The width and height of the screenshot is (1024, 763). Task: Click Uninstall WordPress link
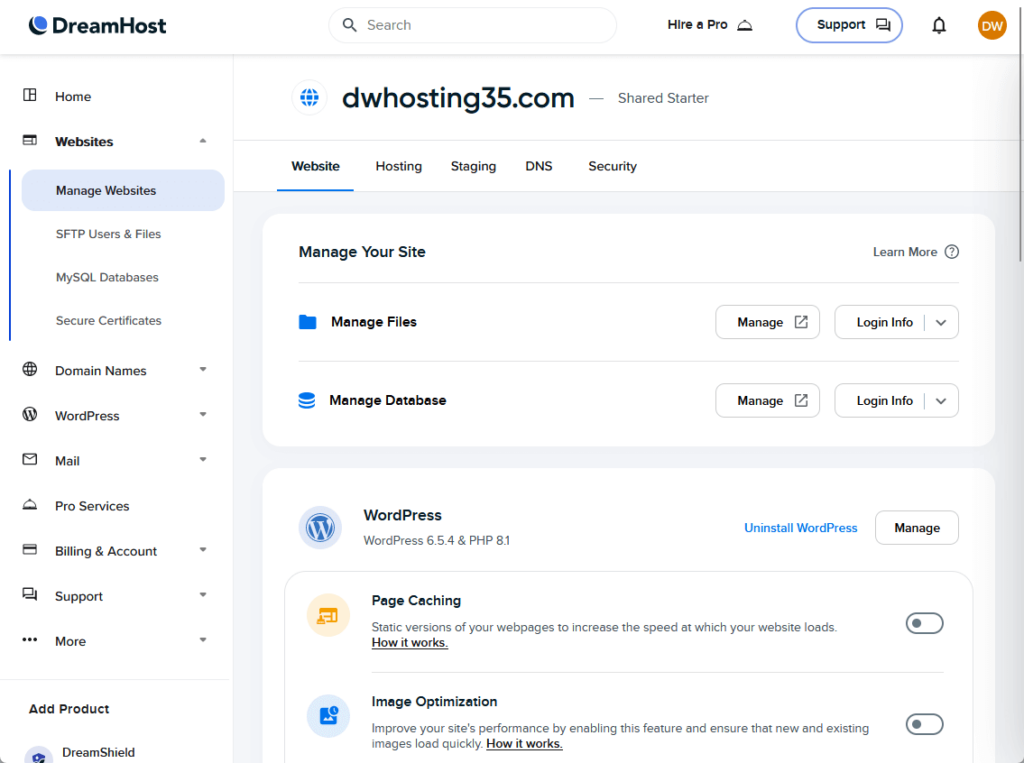pos(801,528)
